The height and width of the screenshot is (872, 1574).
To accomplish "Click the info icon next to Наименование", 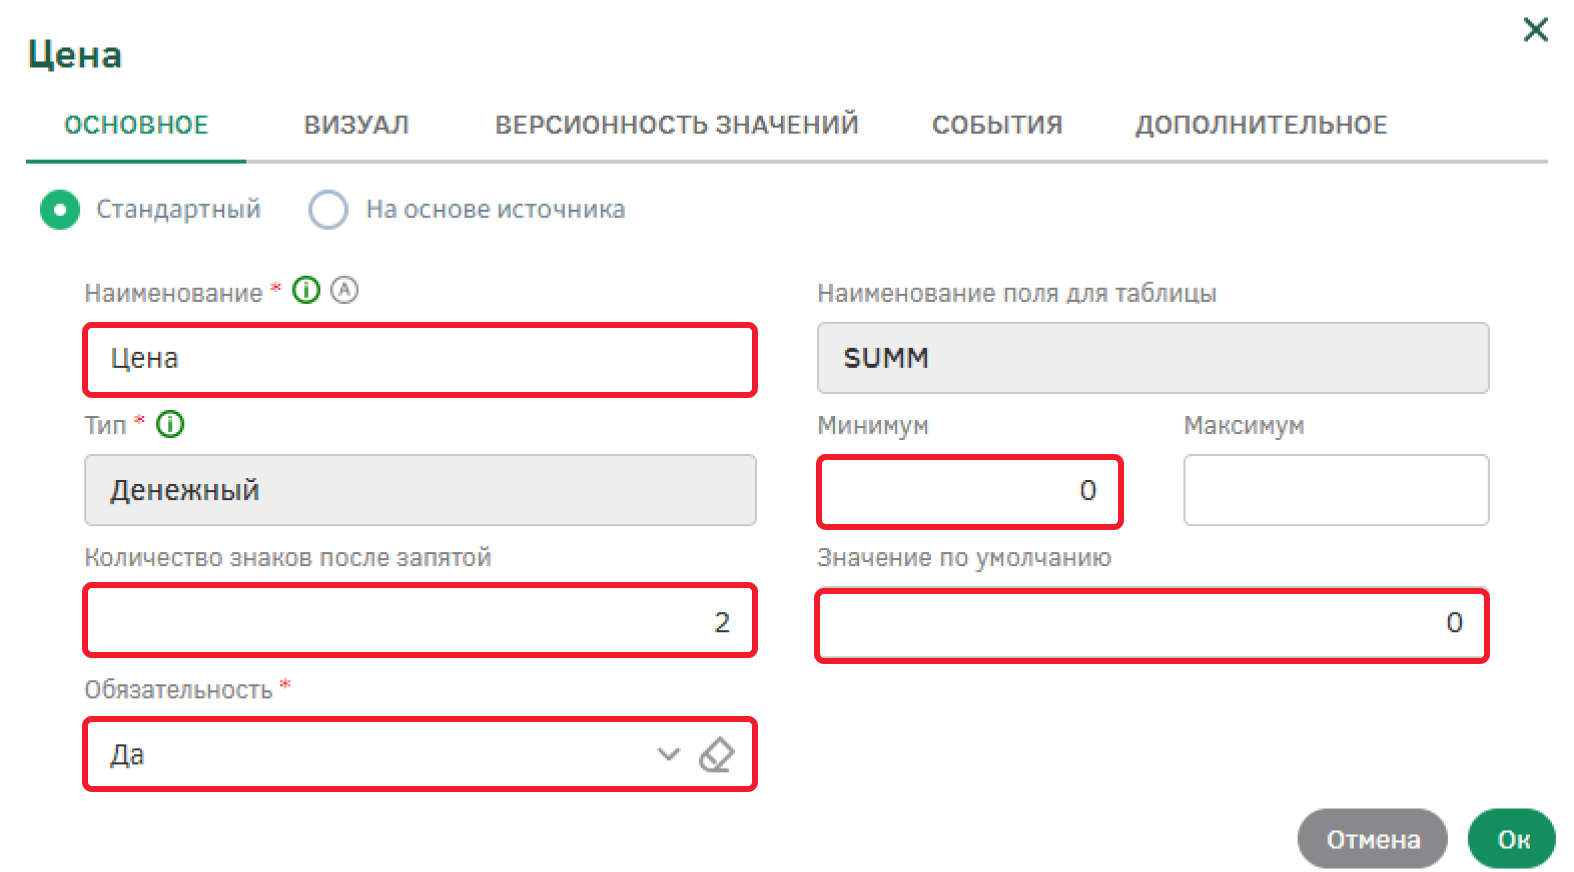I will [306, 291].
